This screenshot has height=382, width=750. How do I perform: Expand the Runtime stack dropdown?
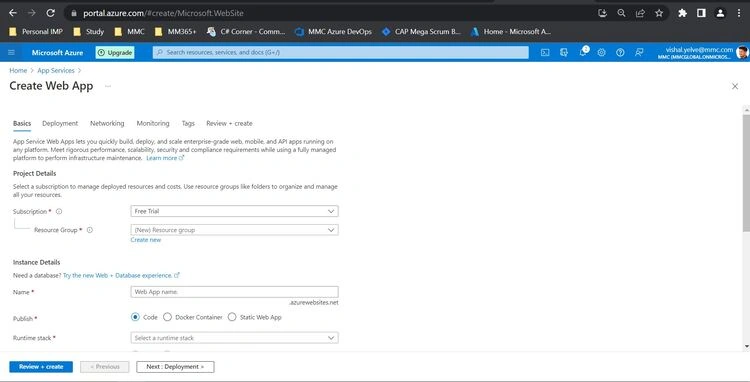pyautogui.click(x=234, y=338)
